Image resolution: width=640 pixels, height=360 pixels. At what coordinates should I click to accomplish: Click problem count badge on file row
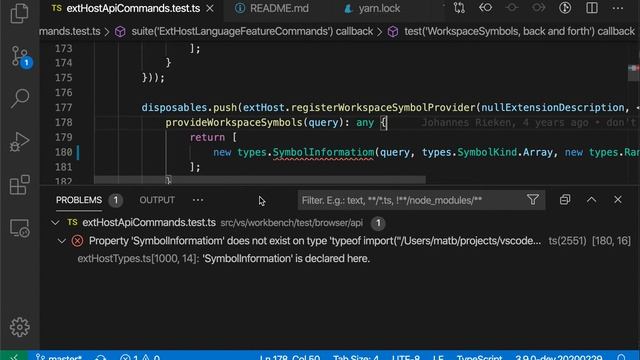(x=378, y=223)
